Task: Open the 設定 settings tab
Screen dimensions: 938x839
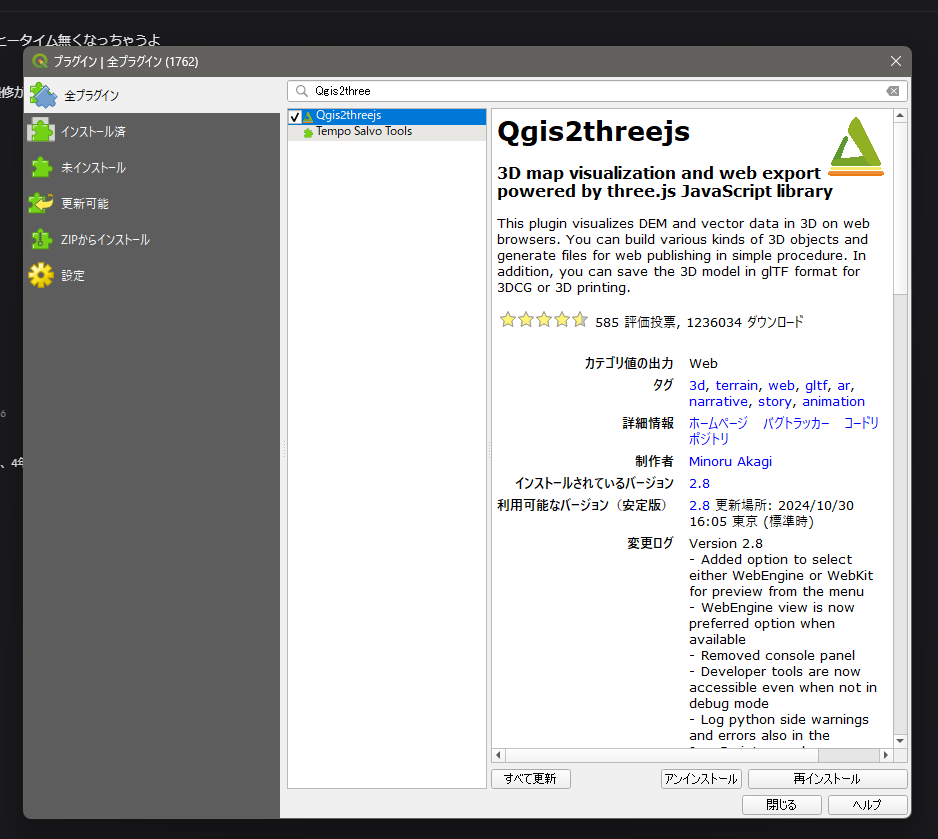Action: point(151,275)
